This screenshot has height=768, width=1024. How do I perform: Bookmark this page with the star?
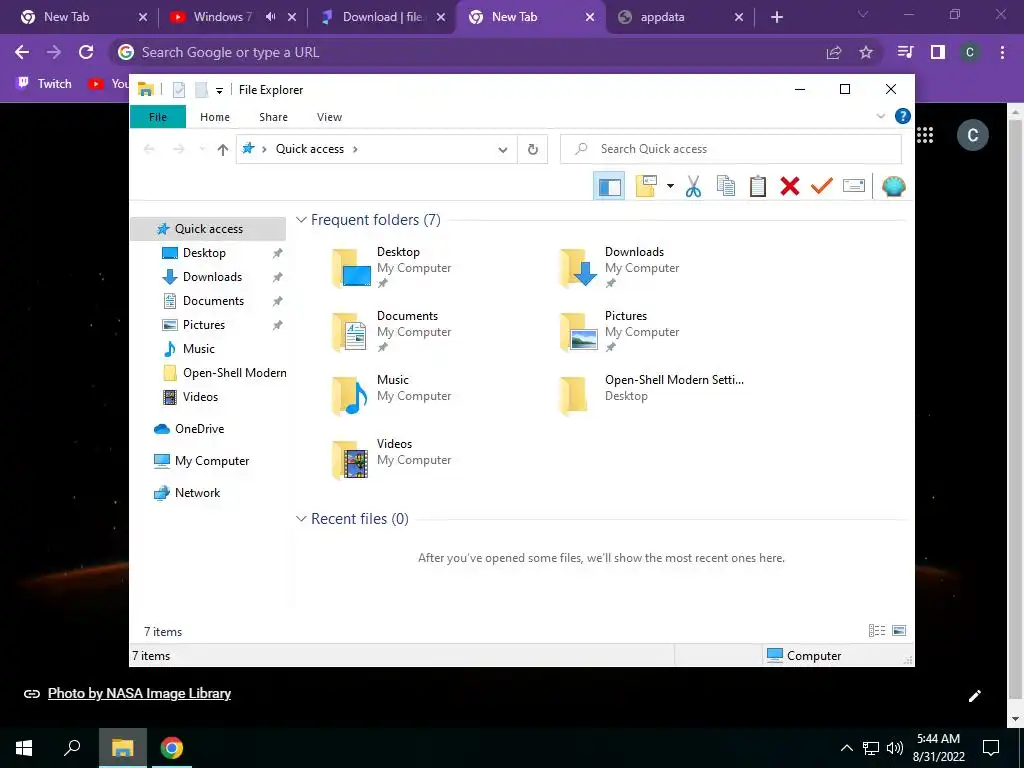tap(866, 52)
